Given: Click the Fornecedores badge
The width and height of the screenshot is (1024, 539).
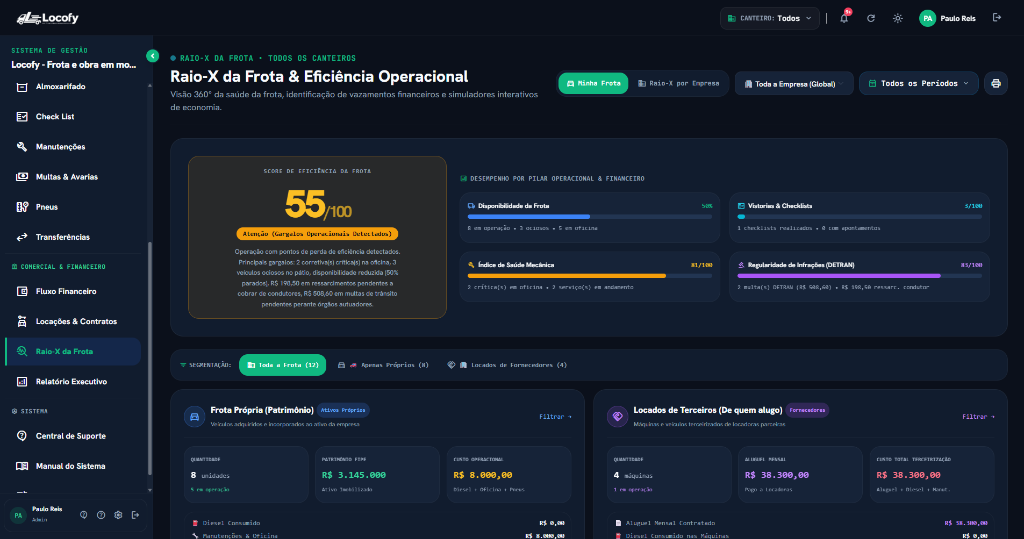Looking at the screenshot, I should tap(807, 410).
